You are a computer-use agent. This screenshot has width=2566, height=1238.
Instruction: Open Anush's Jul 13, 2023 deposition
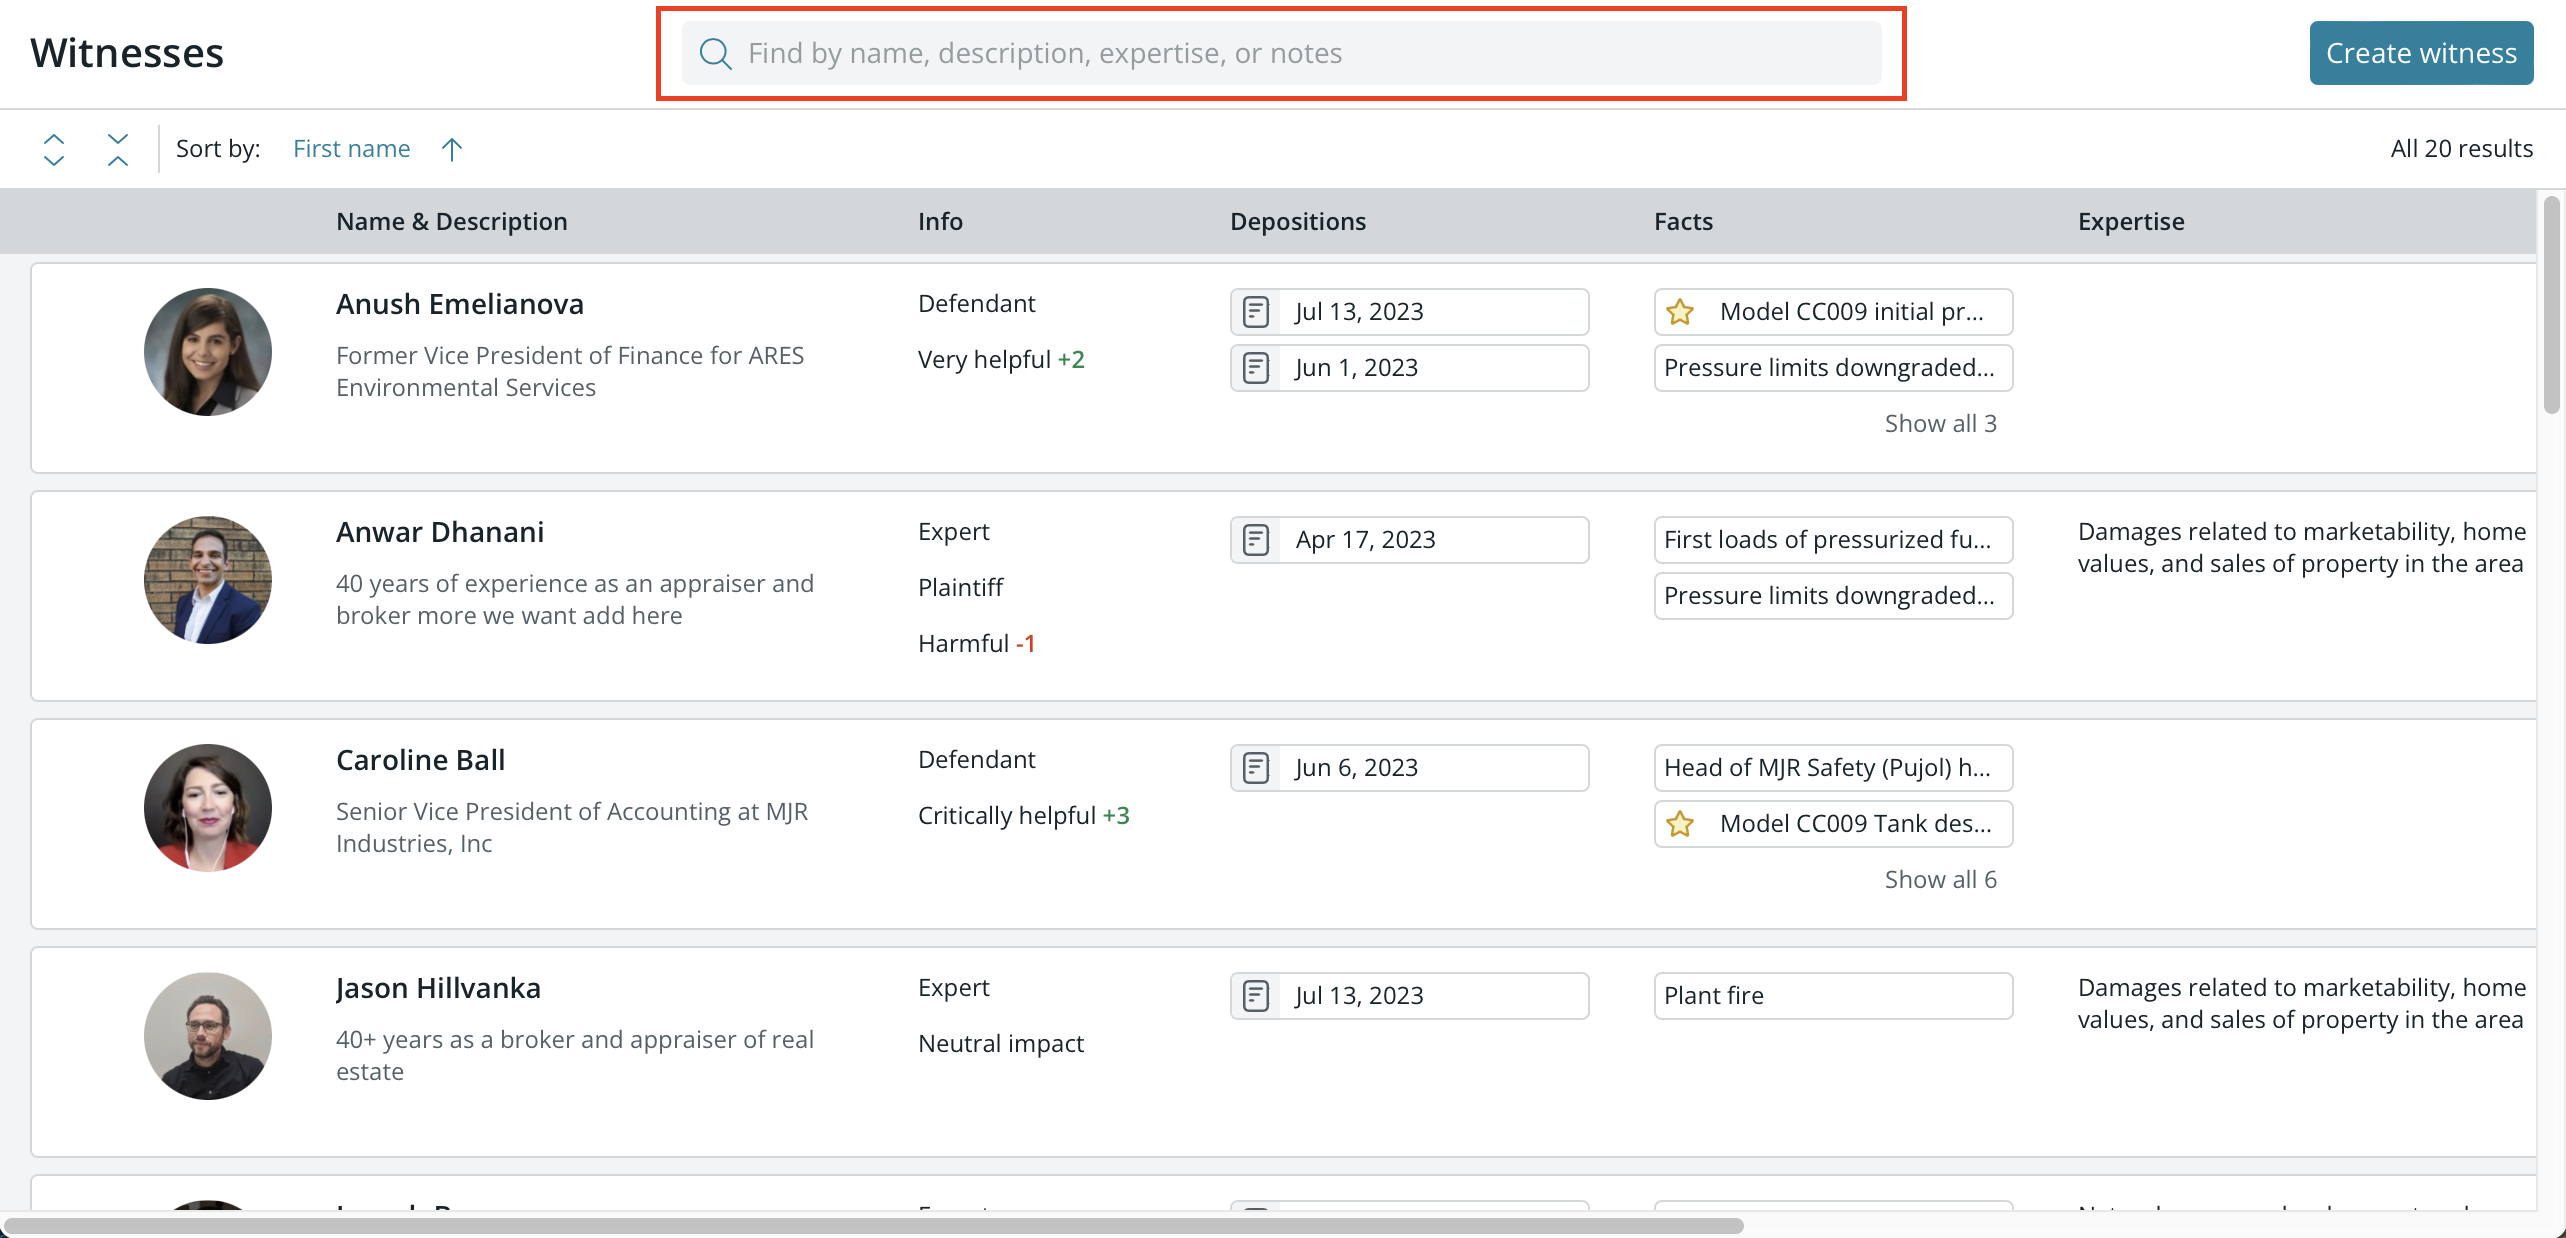click(x=1409, y=312)
